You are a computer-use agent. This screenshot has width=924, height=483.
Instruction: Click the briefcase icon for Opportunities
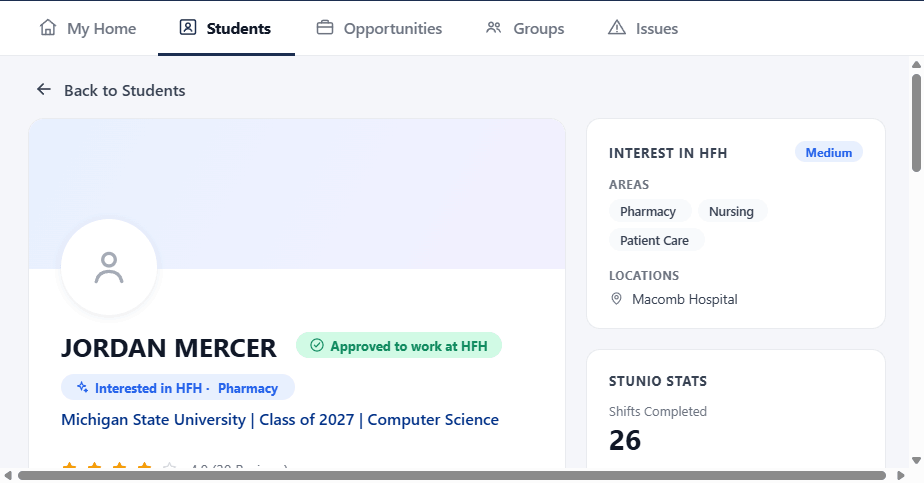[325, 28]
